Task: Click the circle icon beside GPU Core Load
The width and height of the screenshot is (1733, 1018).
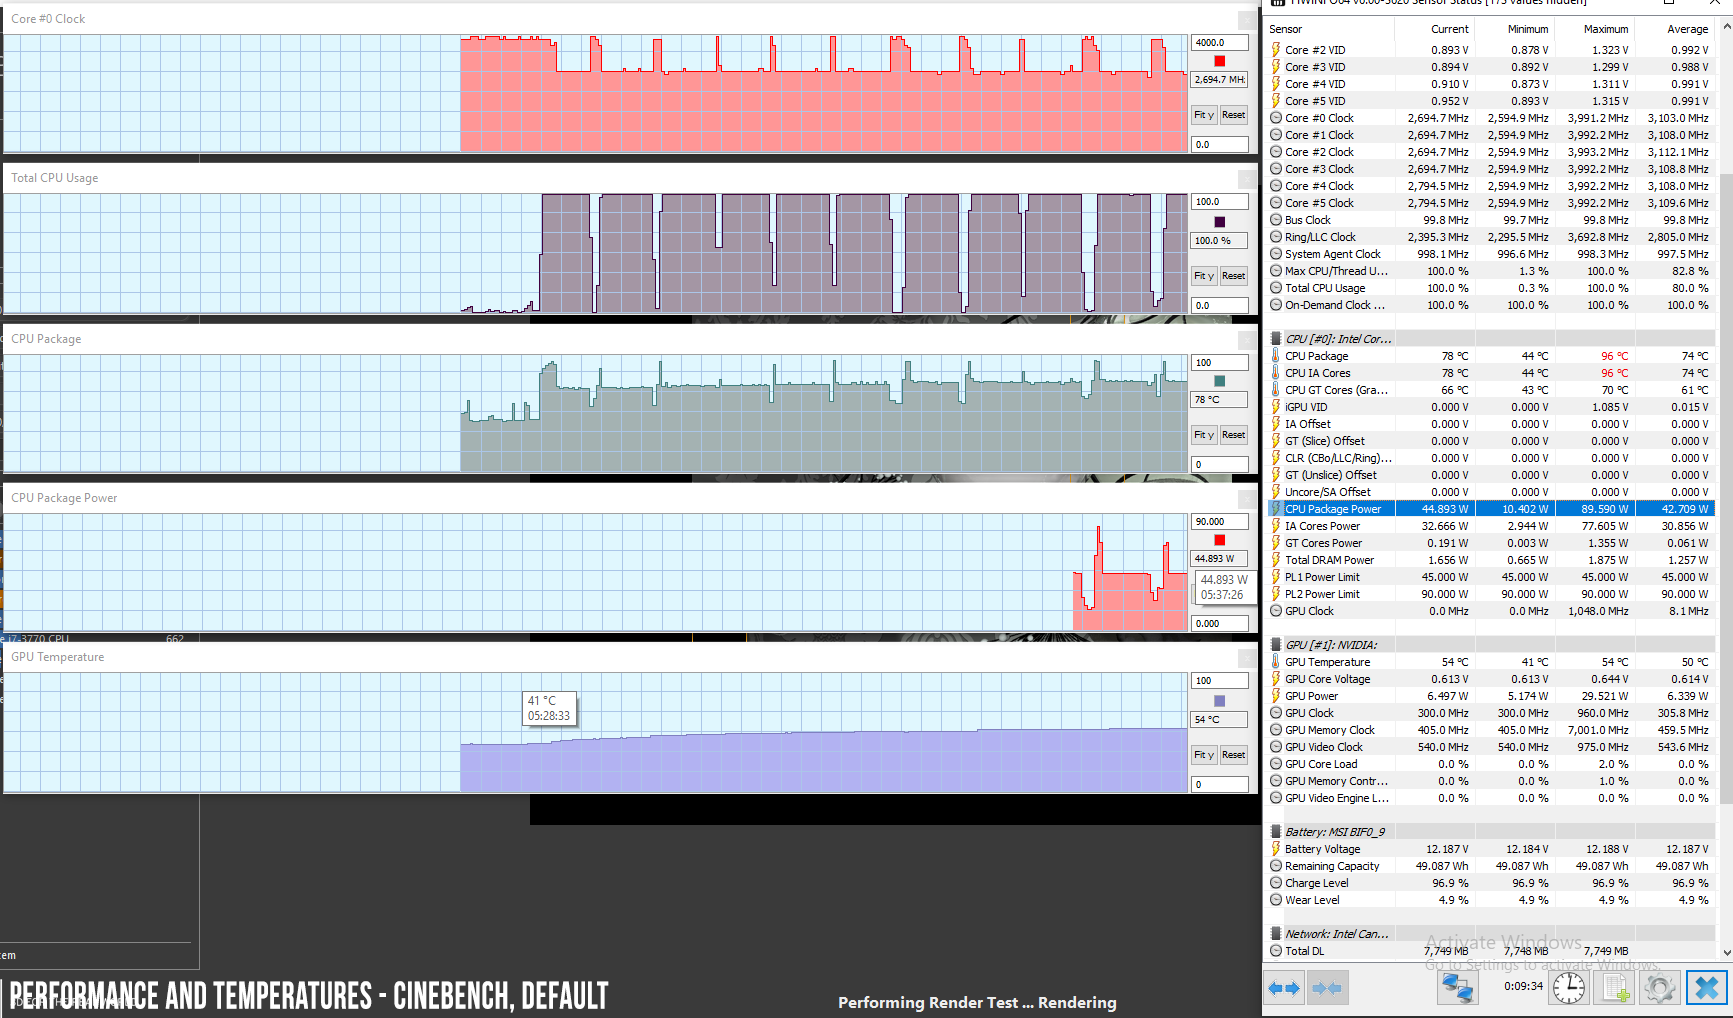Action: 1276,764
